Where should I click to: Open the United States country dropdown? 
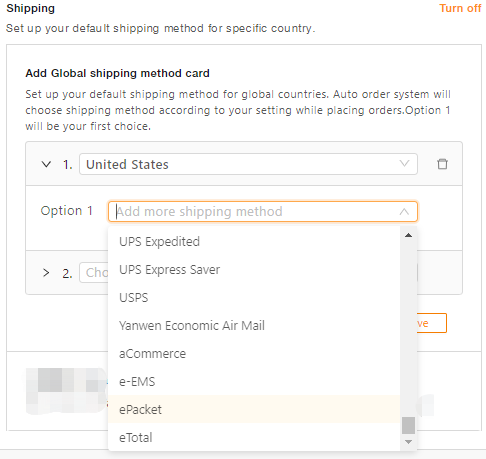[248, 164]
